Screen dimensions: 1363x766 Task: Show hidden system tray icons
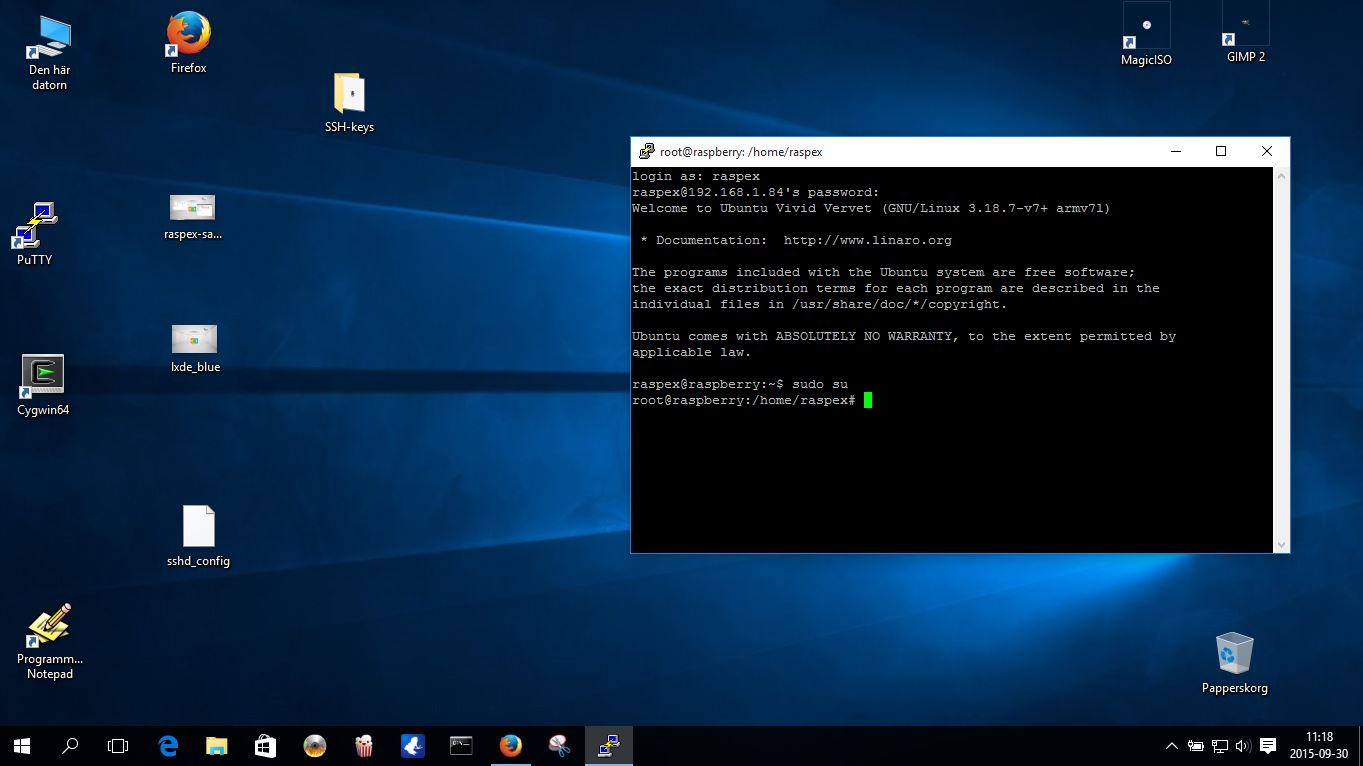[x=1172, y=746]
